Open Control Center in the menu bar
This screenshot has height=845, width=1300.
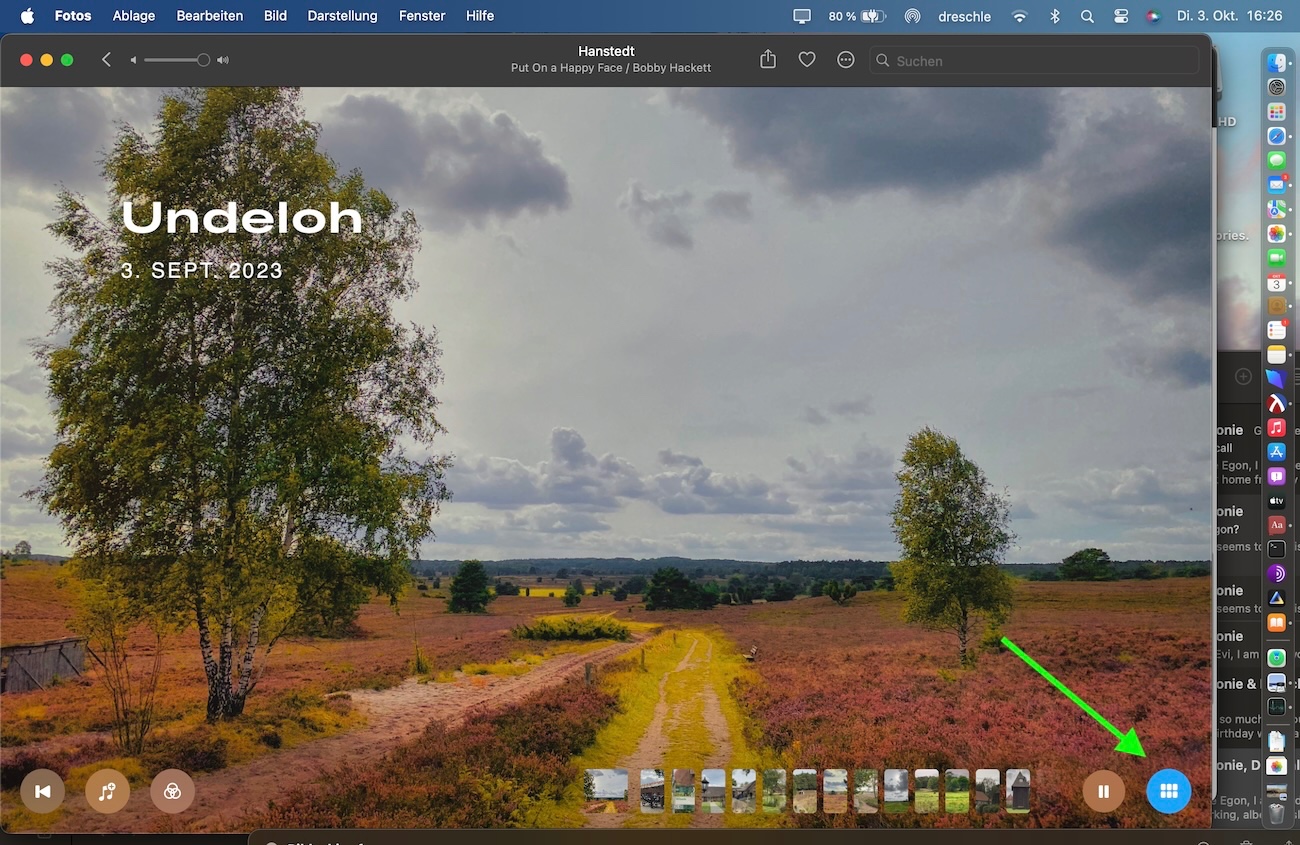(1120, 16)
